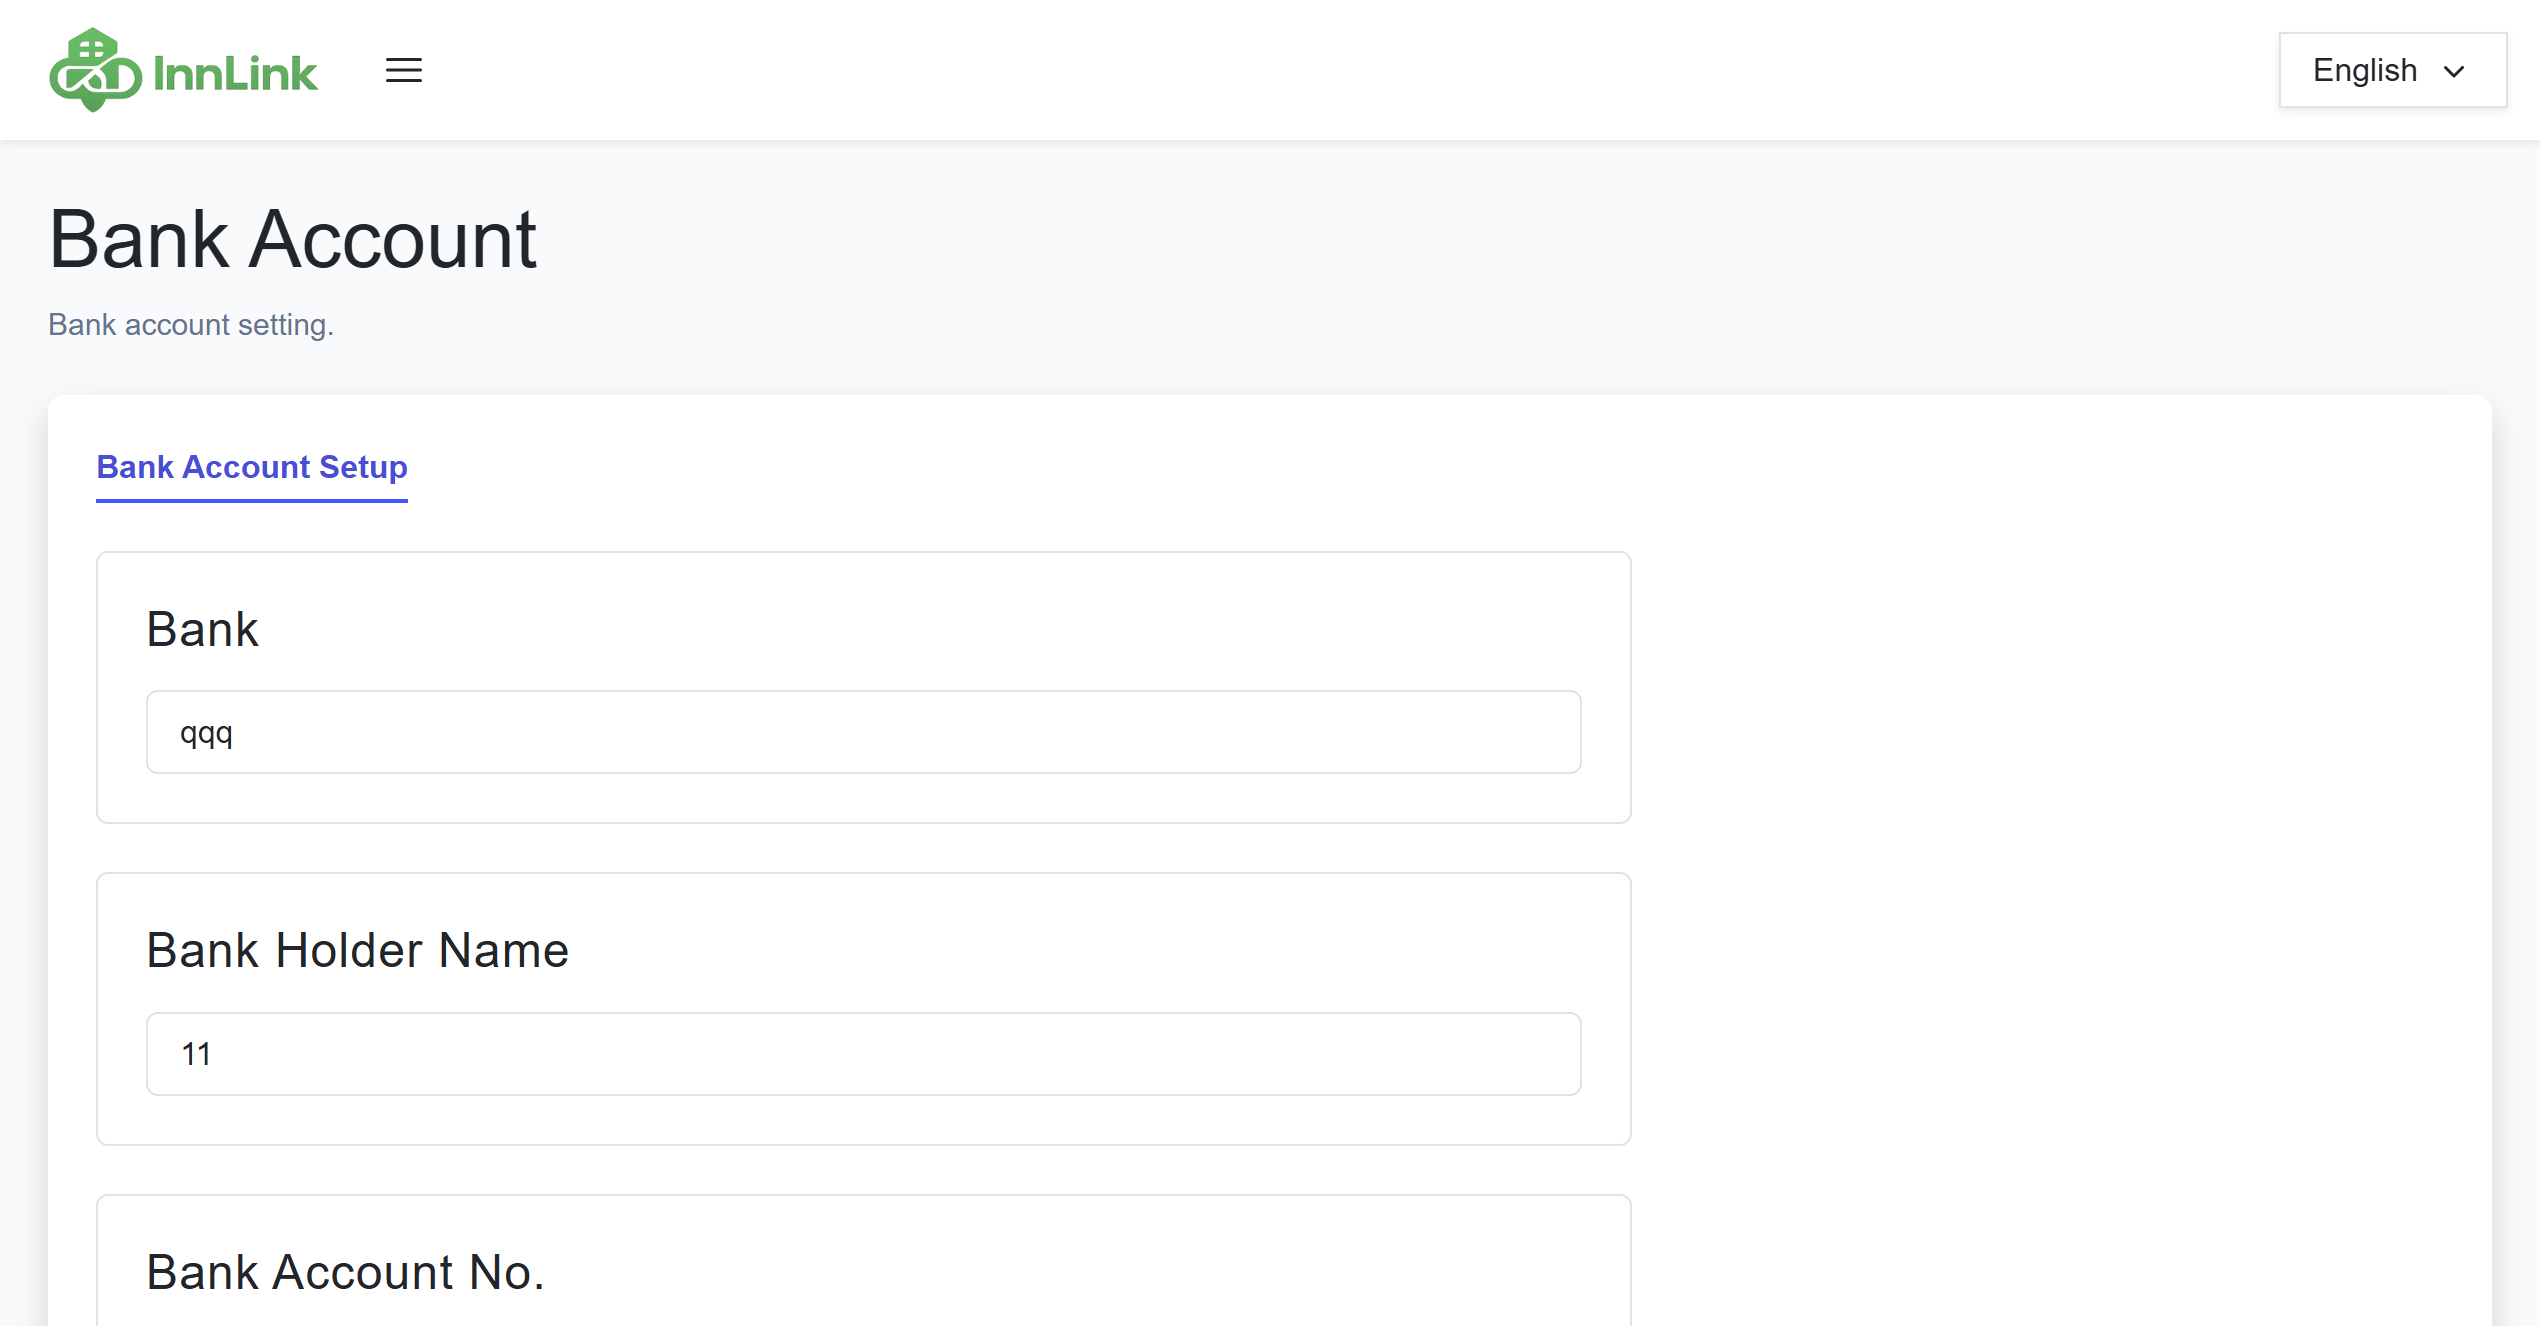Click the text 'qqq' in Bank field
Viewport: 2540px width, 1326px height.
(206, 733)
